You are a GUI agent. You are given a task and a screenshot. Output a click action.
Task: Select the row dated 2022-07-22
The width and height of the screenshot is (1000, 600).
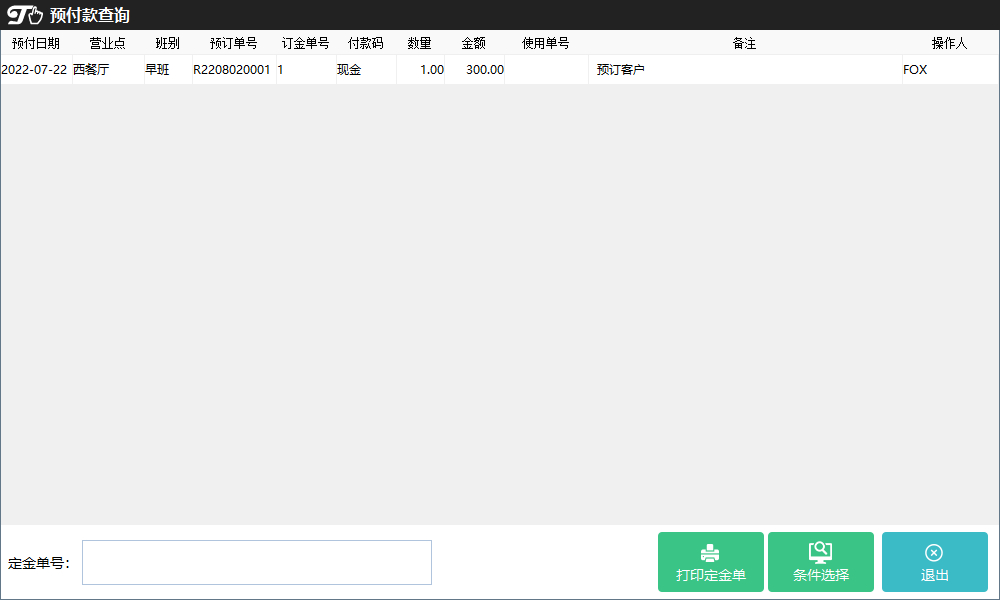[34, 70]
